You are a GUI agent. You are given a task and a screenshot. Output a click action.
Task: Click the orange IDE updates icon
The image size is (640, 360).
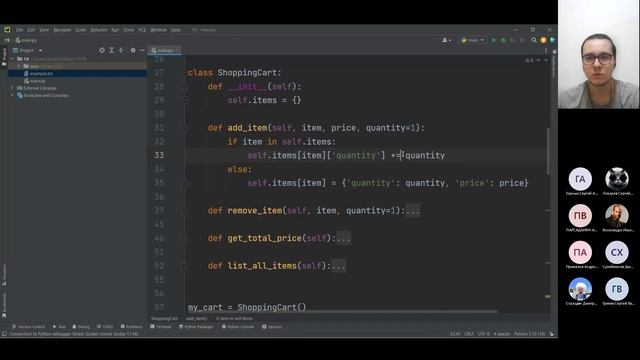543,40
